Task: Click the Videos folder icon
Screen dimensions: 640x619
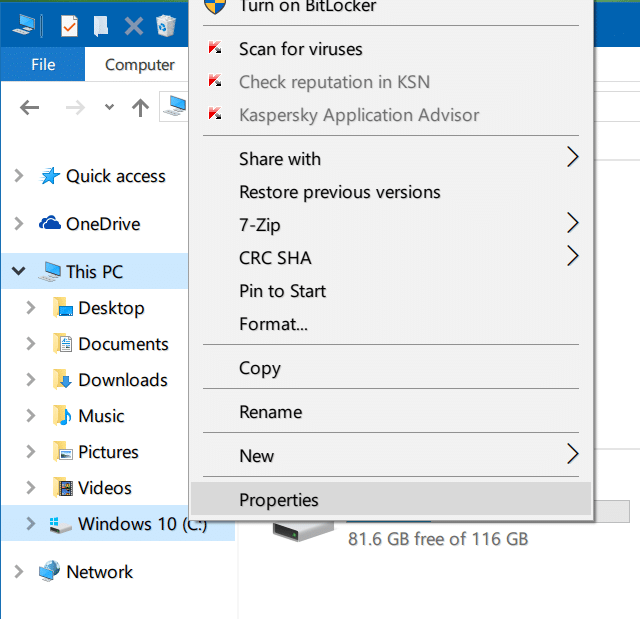Action: pyautogui.click(x=62, y=487)
